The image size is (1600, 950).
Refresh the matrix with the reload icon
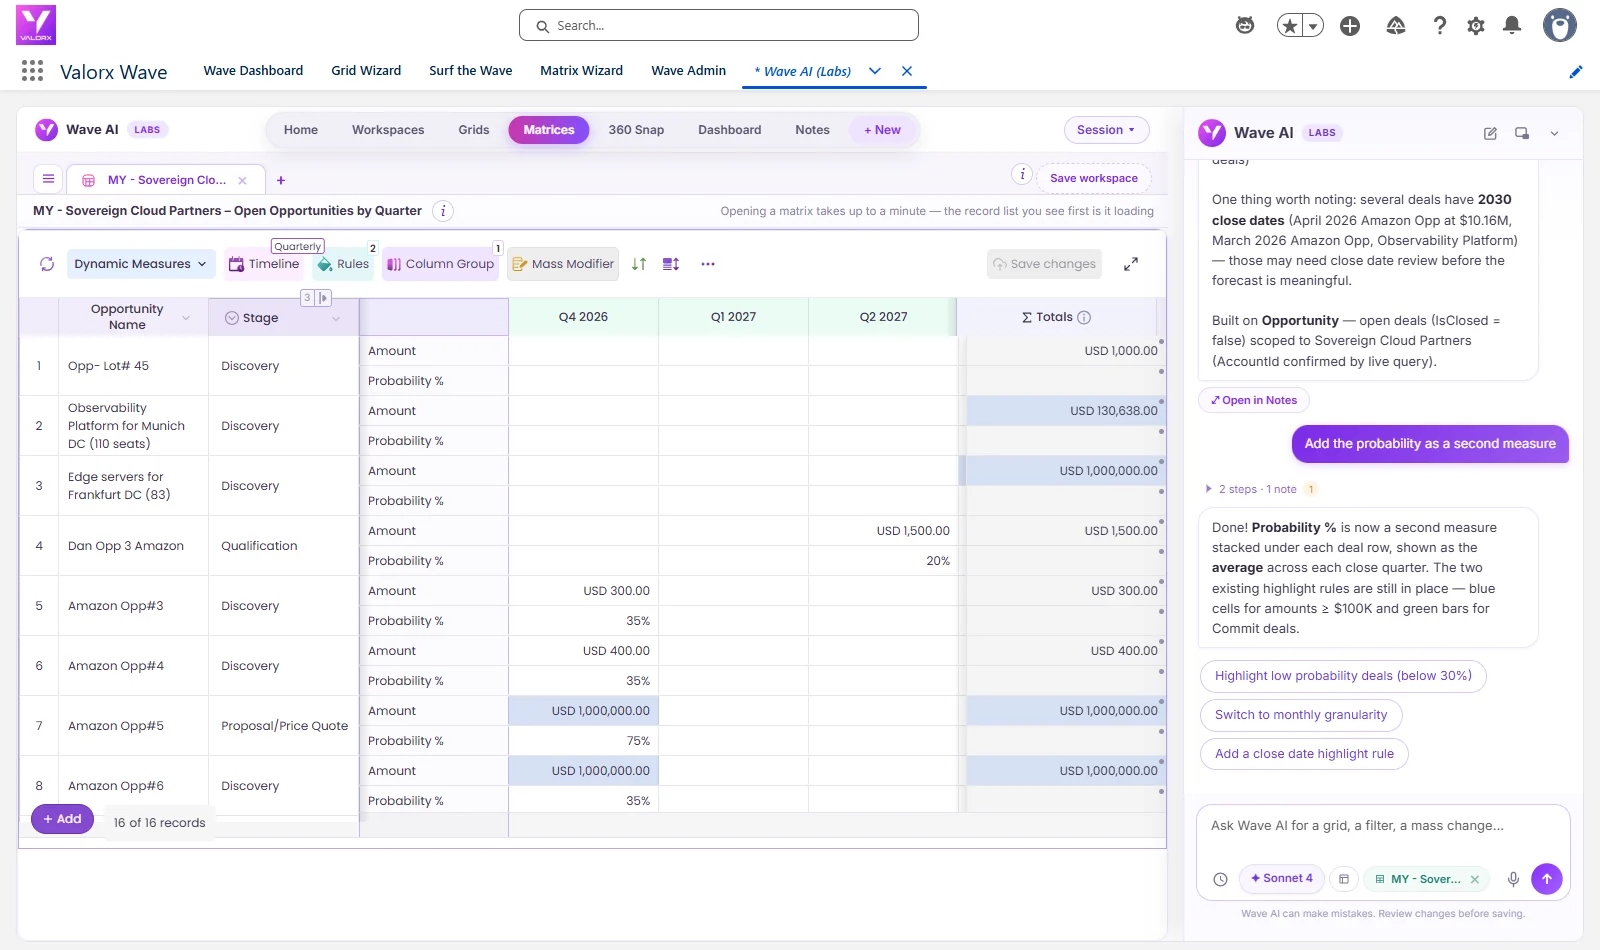(47, 264)
